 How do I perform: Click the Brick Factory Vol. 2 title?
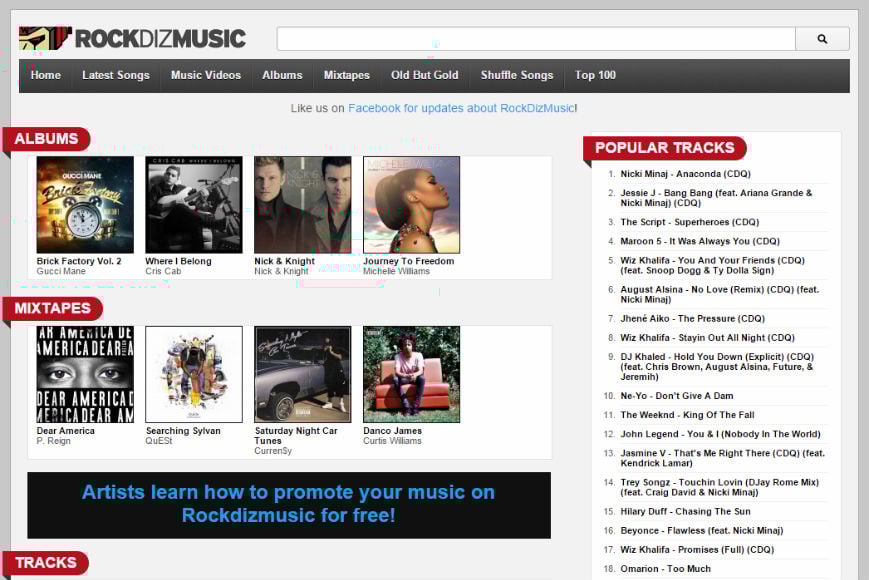tap(79, 261)
